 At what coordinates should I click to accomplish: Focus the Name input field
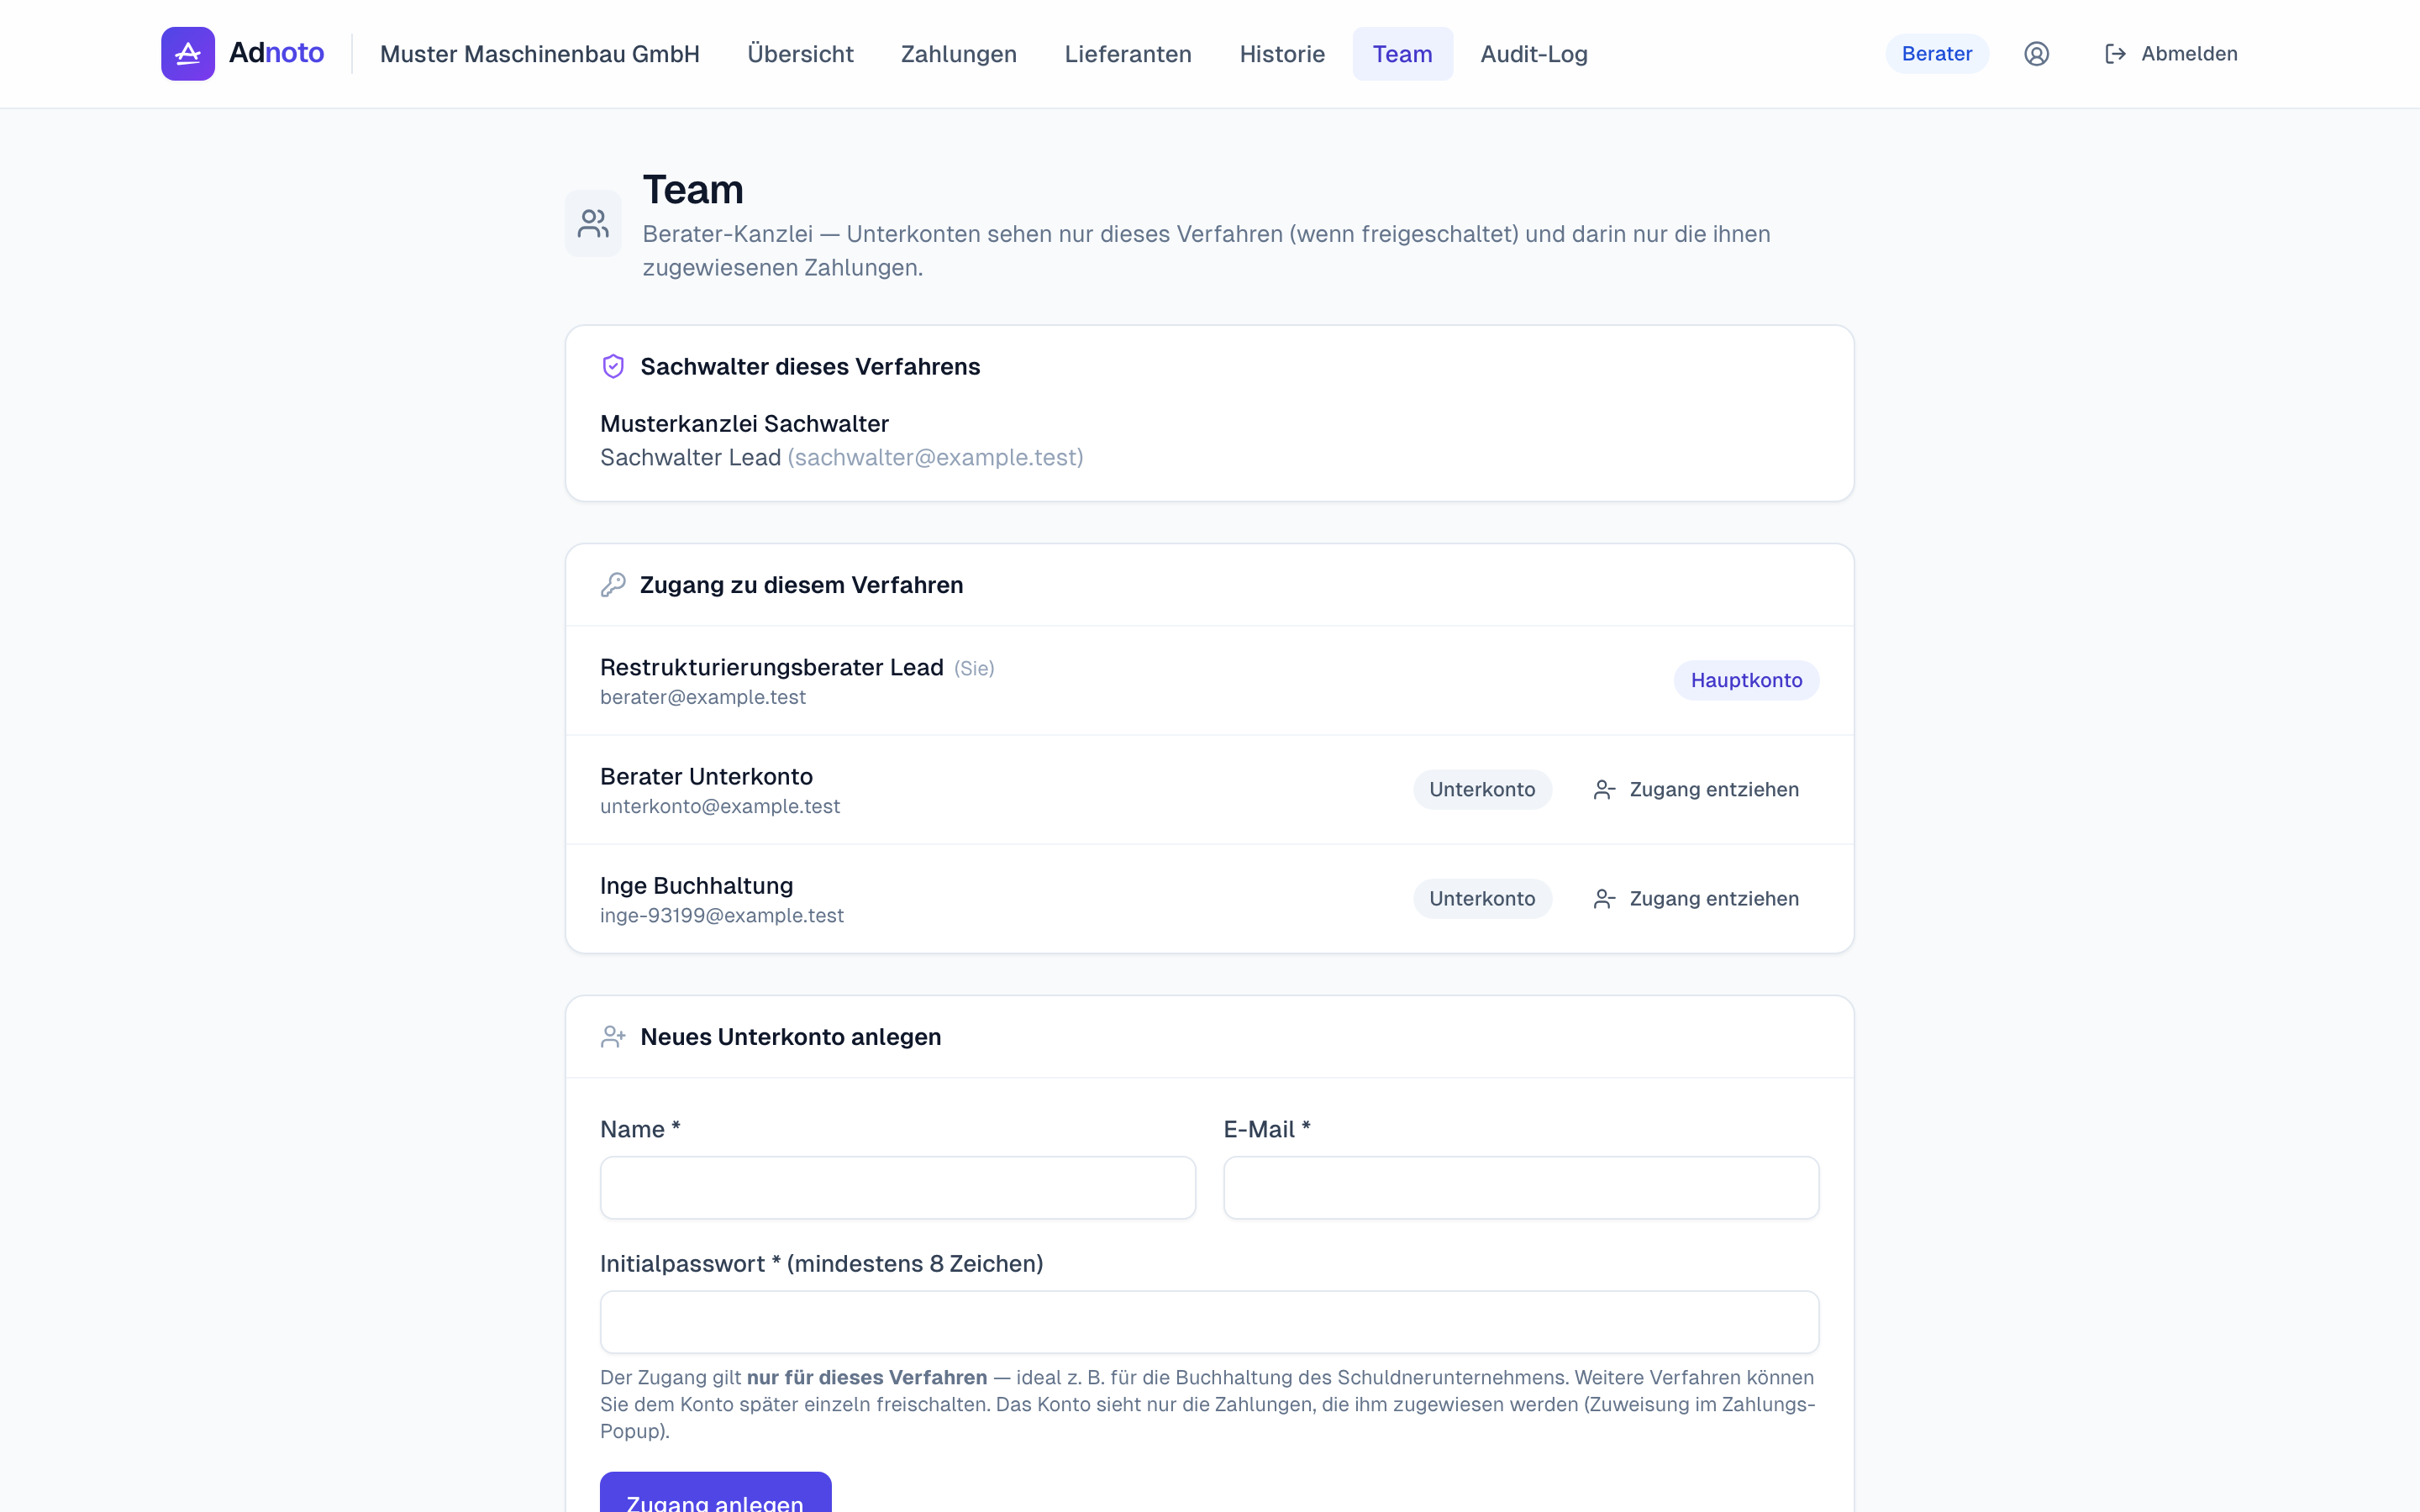[898, 1188]
